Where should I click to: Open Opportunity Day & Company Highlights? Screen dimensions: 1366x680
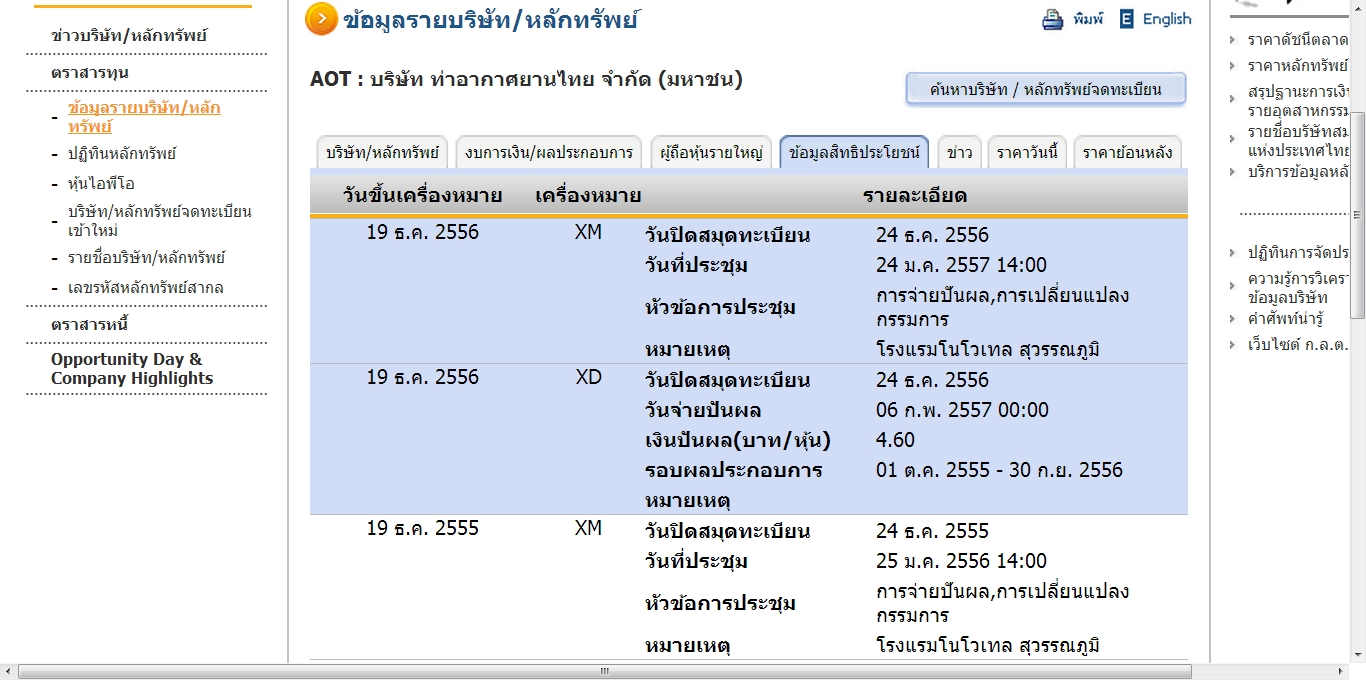(132, 369)
